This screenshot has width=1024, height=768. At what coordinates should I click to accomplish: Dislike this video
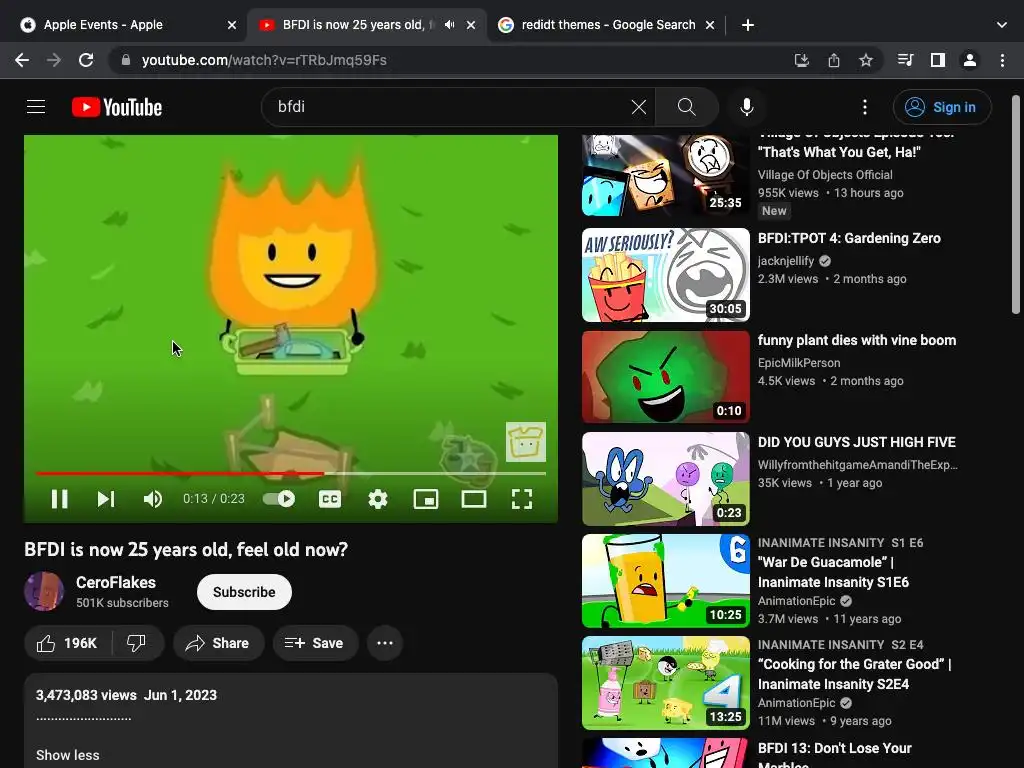[137, 643]
